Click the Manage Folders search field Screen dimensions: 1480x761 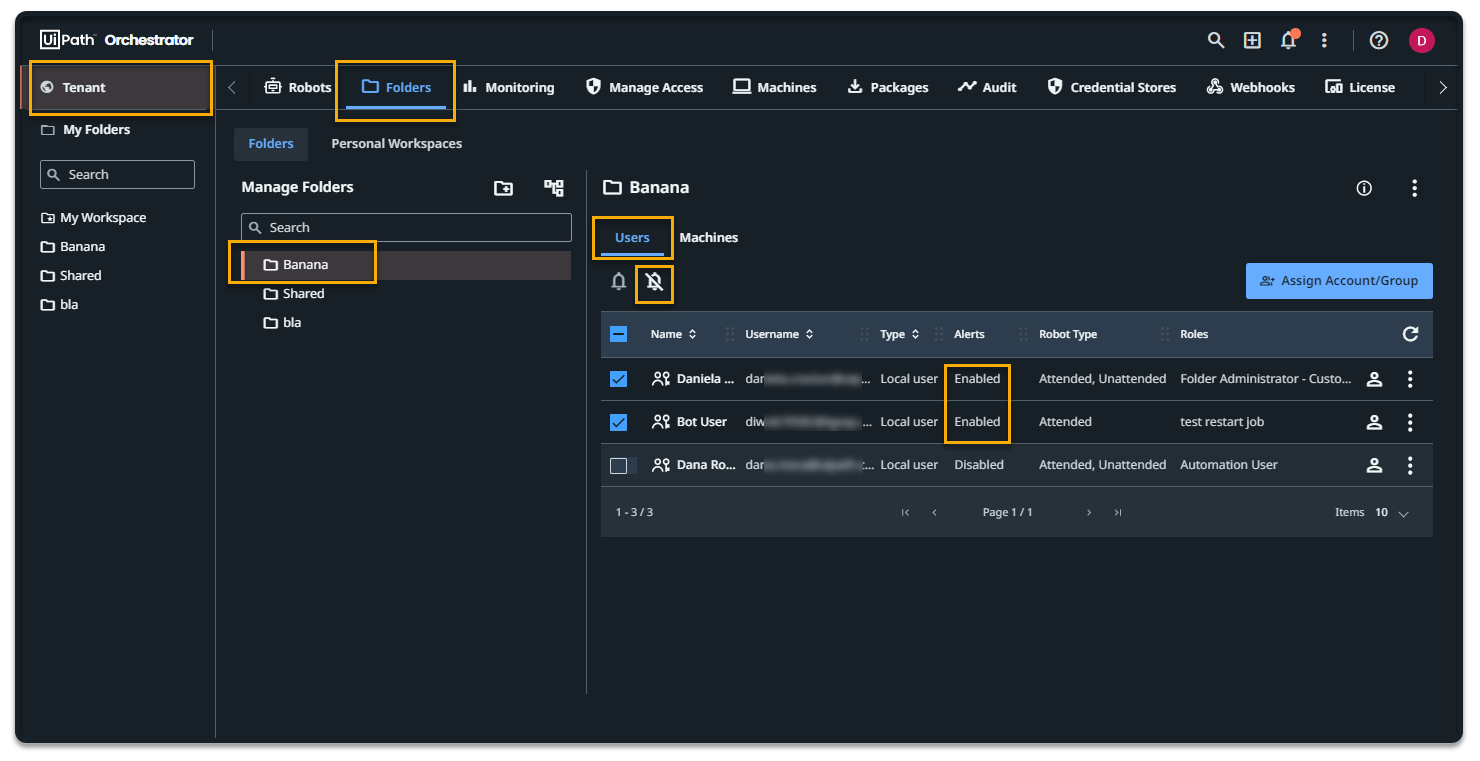(406, 227)
